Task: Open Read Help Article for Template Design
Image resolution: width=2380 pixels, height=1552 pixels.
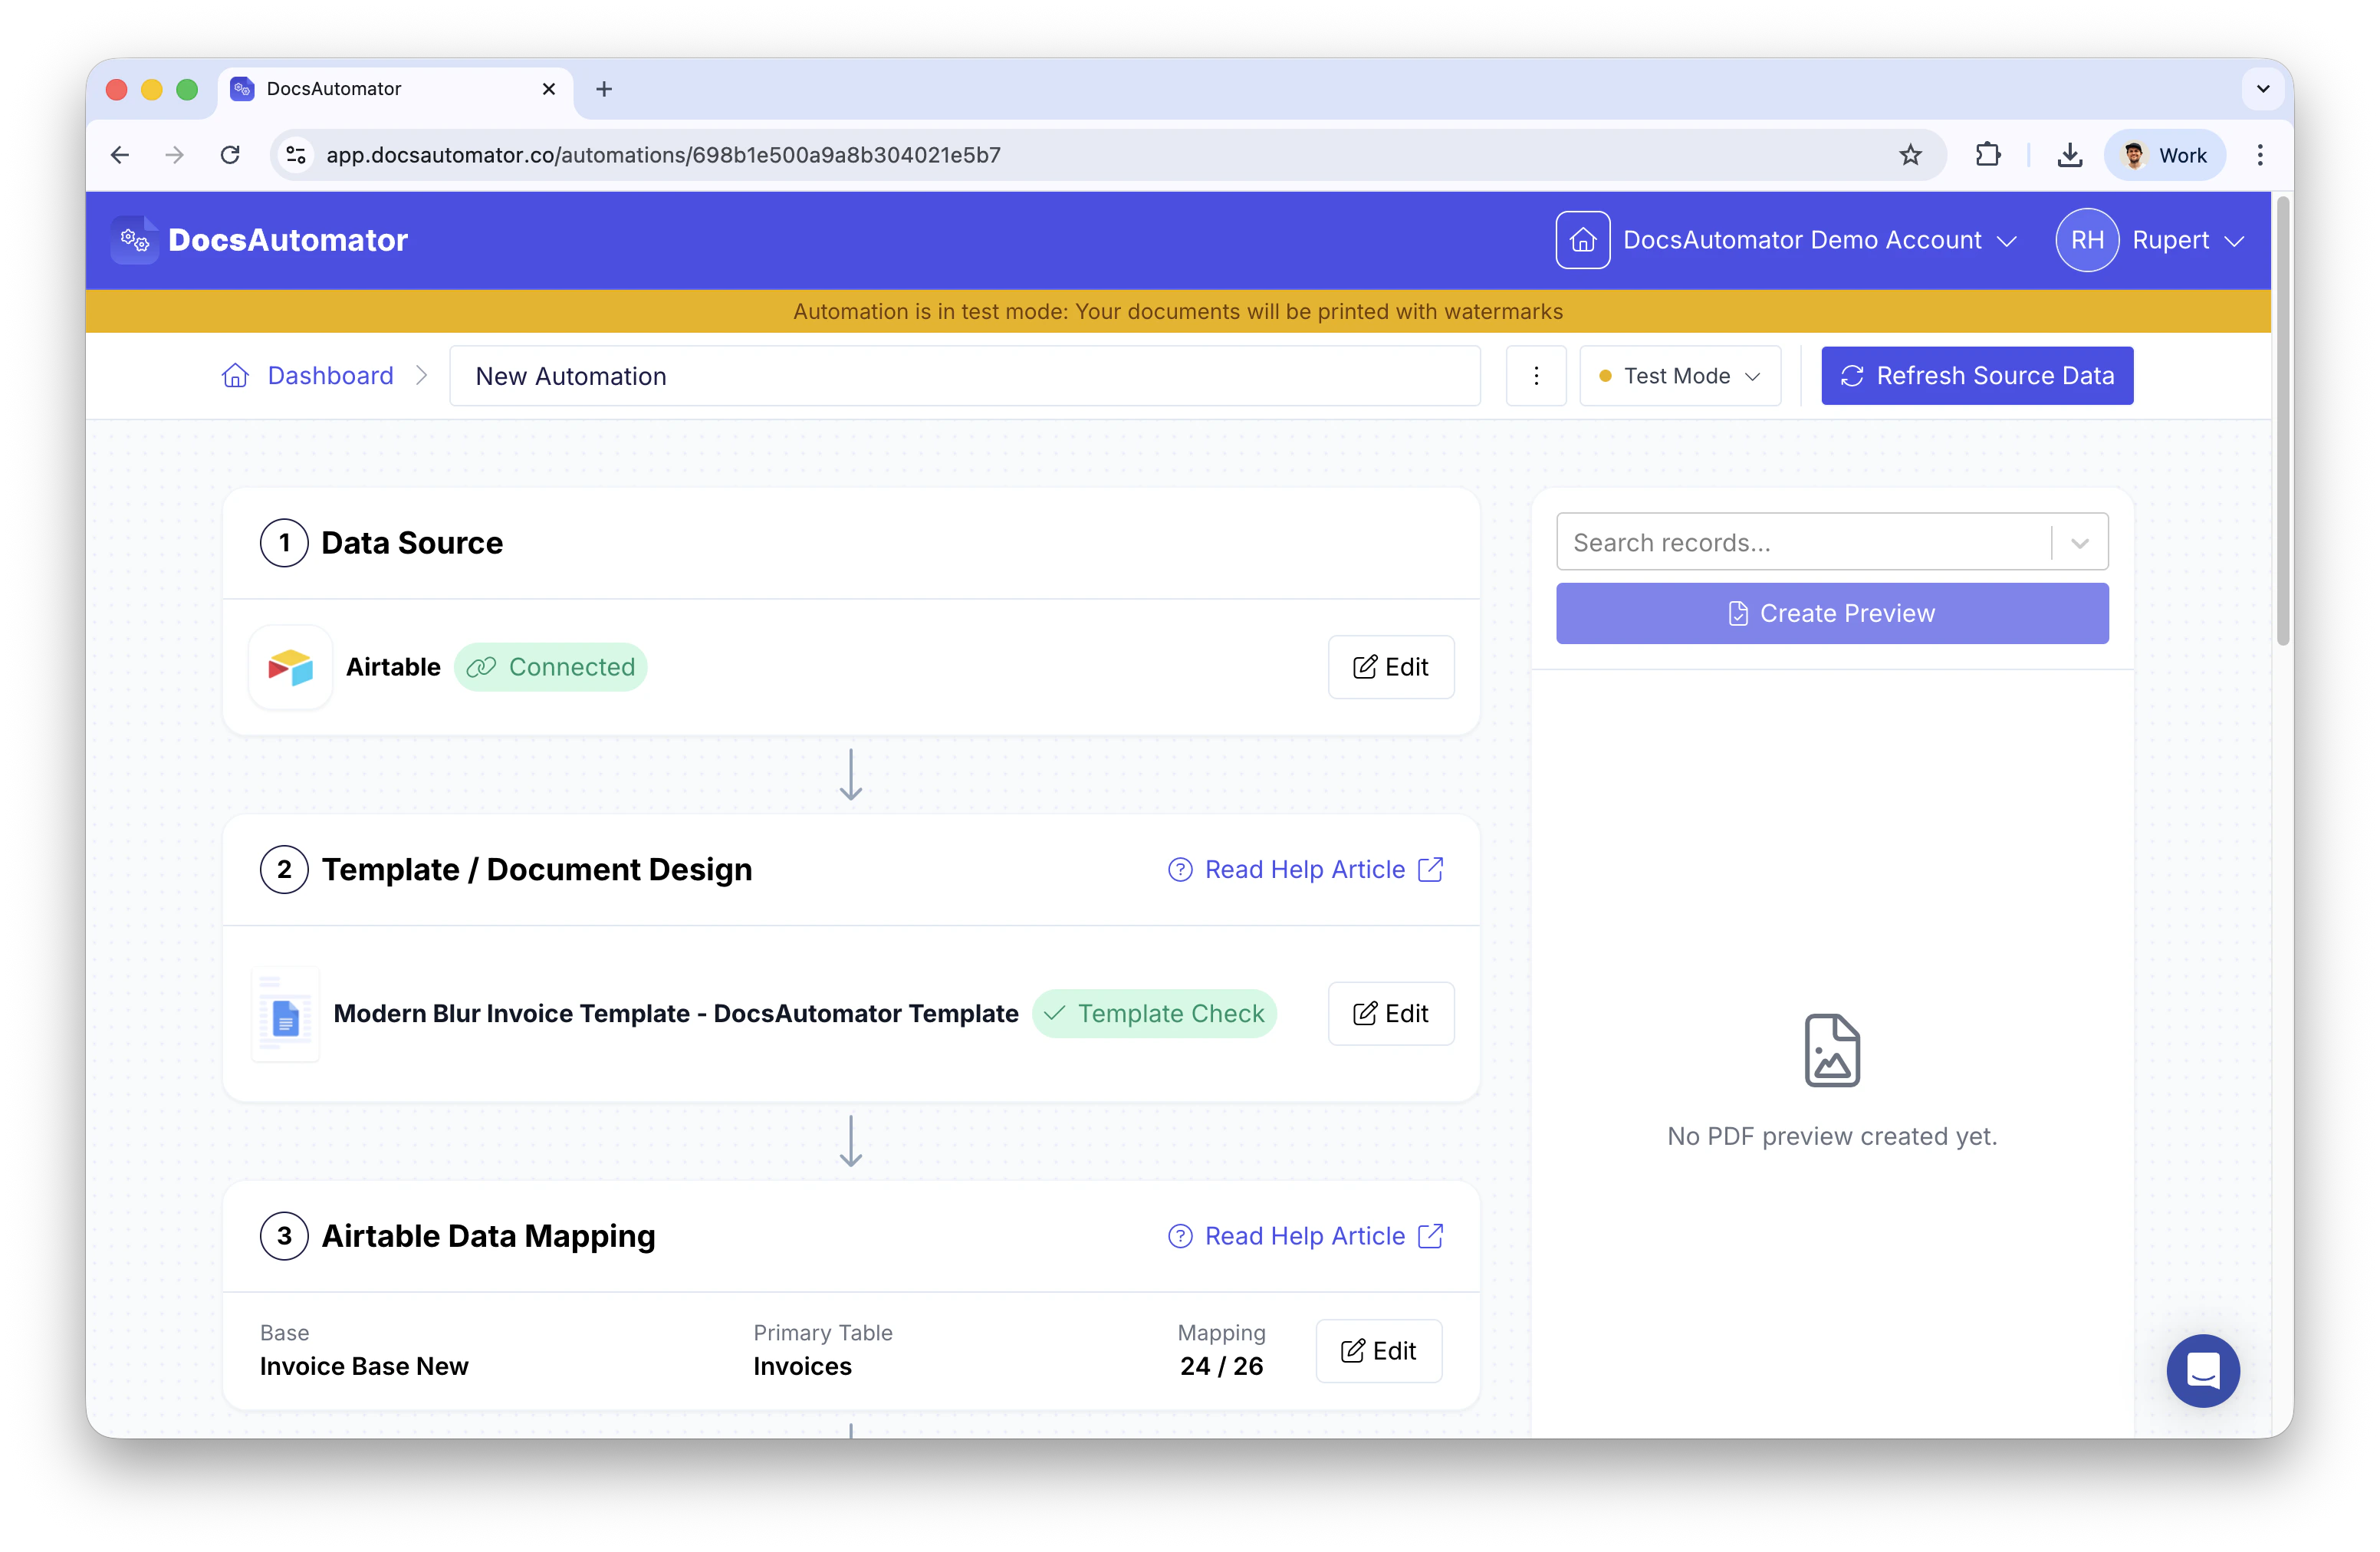Action: pyautogui.click(x=1305, y=870)
